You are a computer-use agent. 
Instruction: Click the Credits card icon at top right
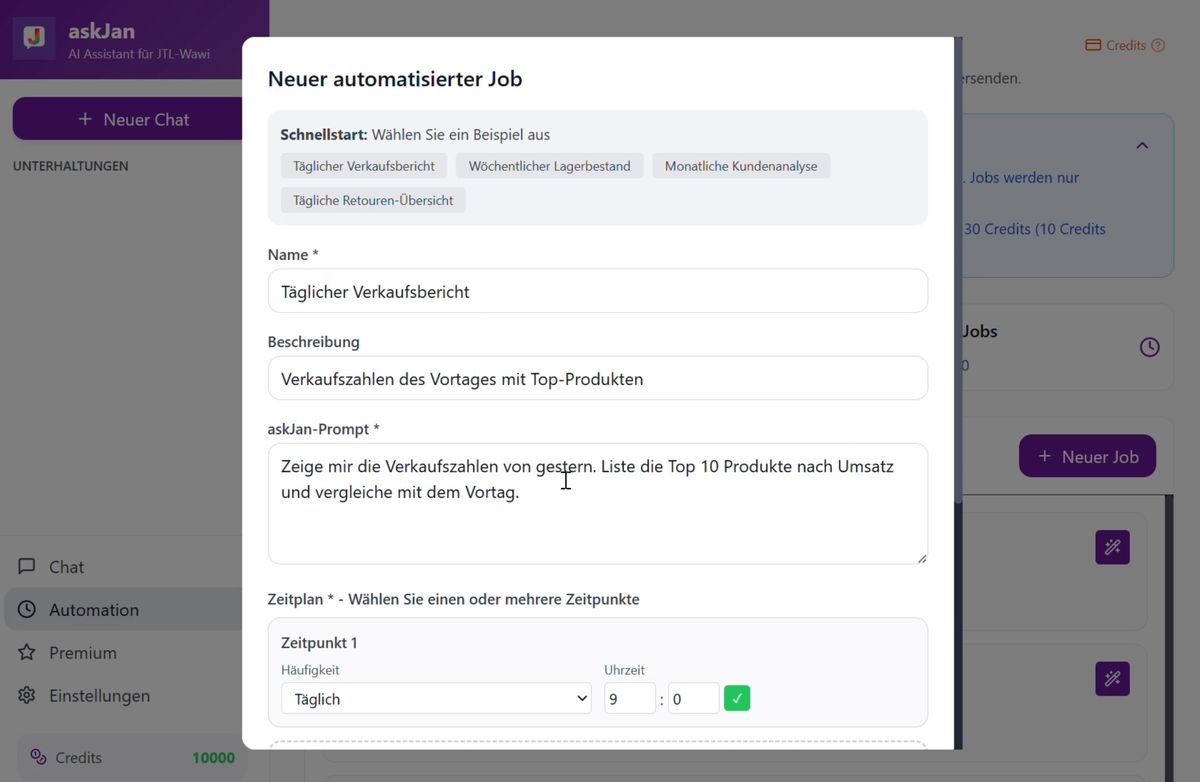pyautogui.click(x=1095, y=45)
